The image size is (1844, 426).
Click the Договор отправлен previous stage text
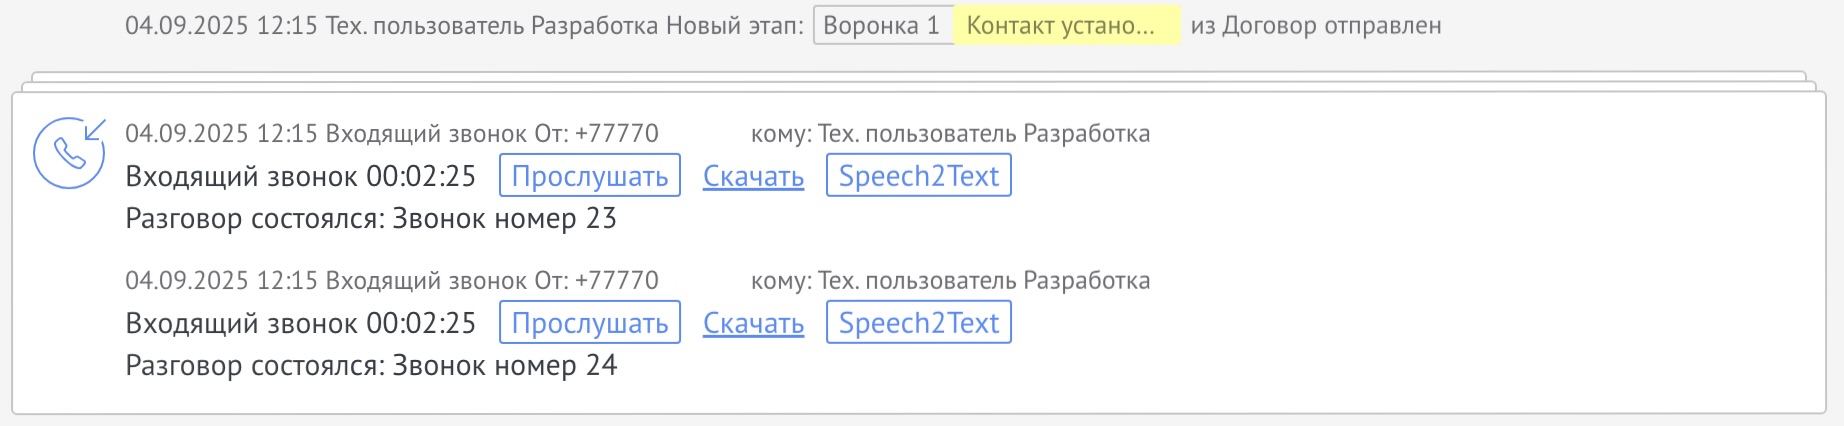tap(1331, 26)
